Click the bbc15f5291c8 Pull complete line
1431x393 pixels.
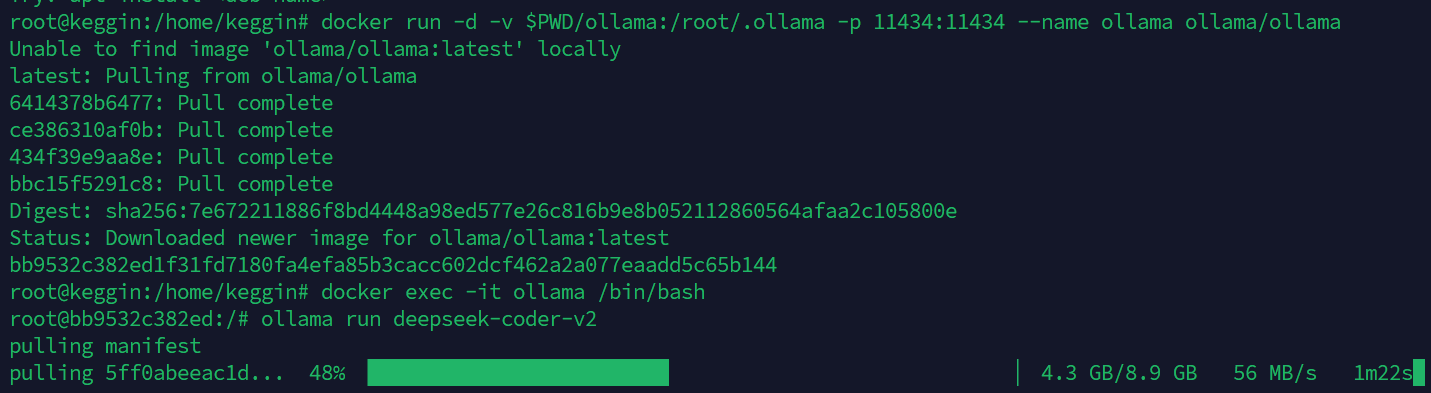pyautogui.click(x=171, y=184)
